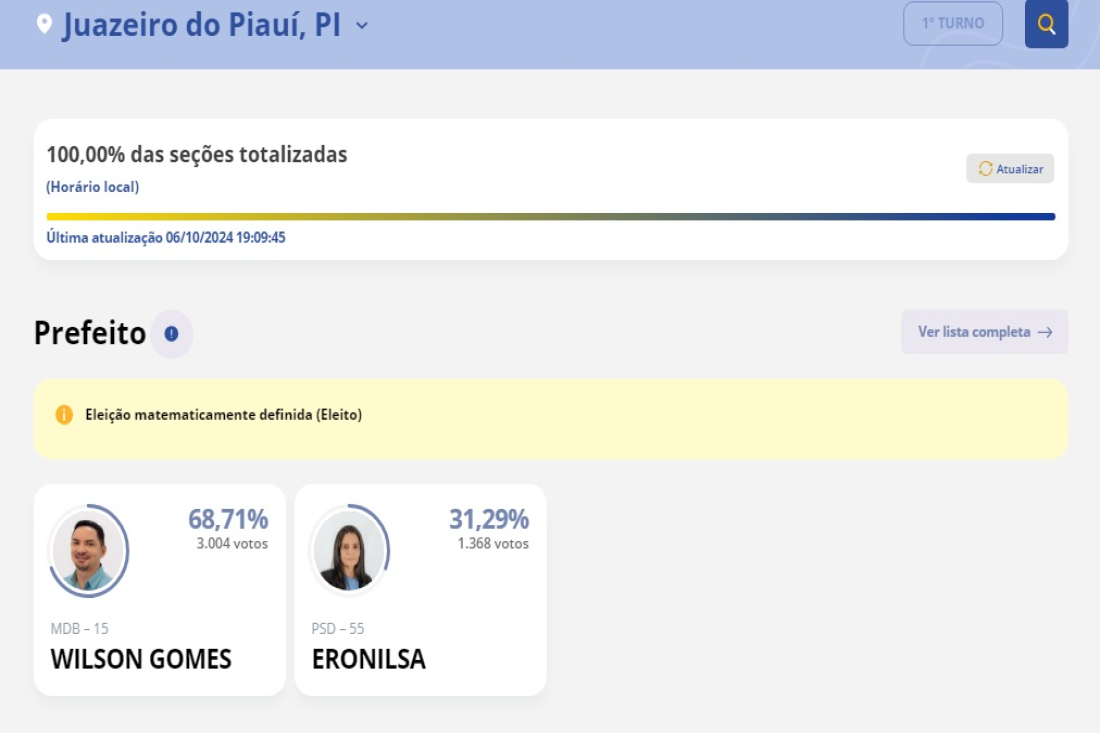This screenshot has width=1100, height=733.
Task: Open the Juazeiro do Piauí, PI selector
Action: (x=202, y=25)
